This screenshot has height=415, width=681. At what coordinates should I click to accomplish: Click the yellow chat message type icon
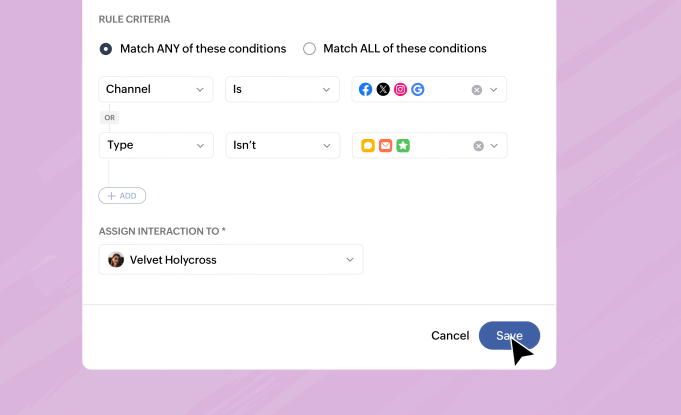click(x=368, y=145)
